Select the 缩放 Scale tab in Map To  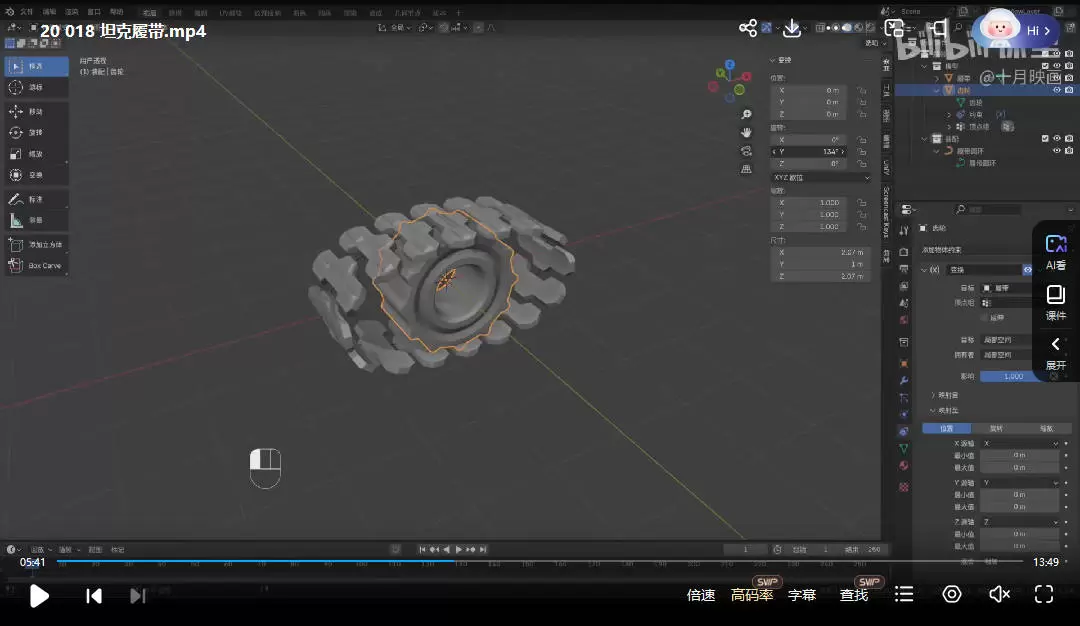point(1046,428)
